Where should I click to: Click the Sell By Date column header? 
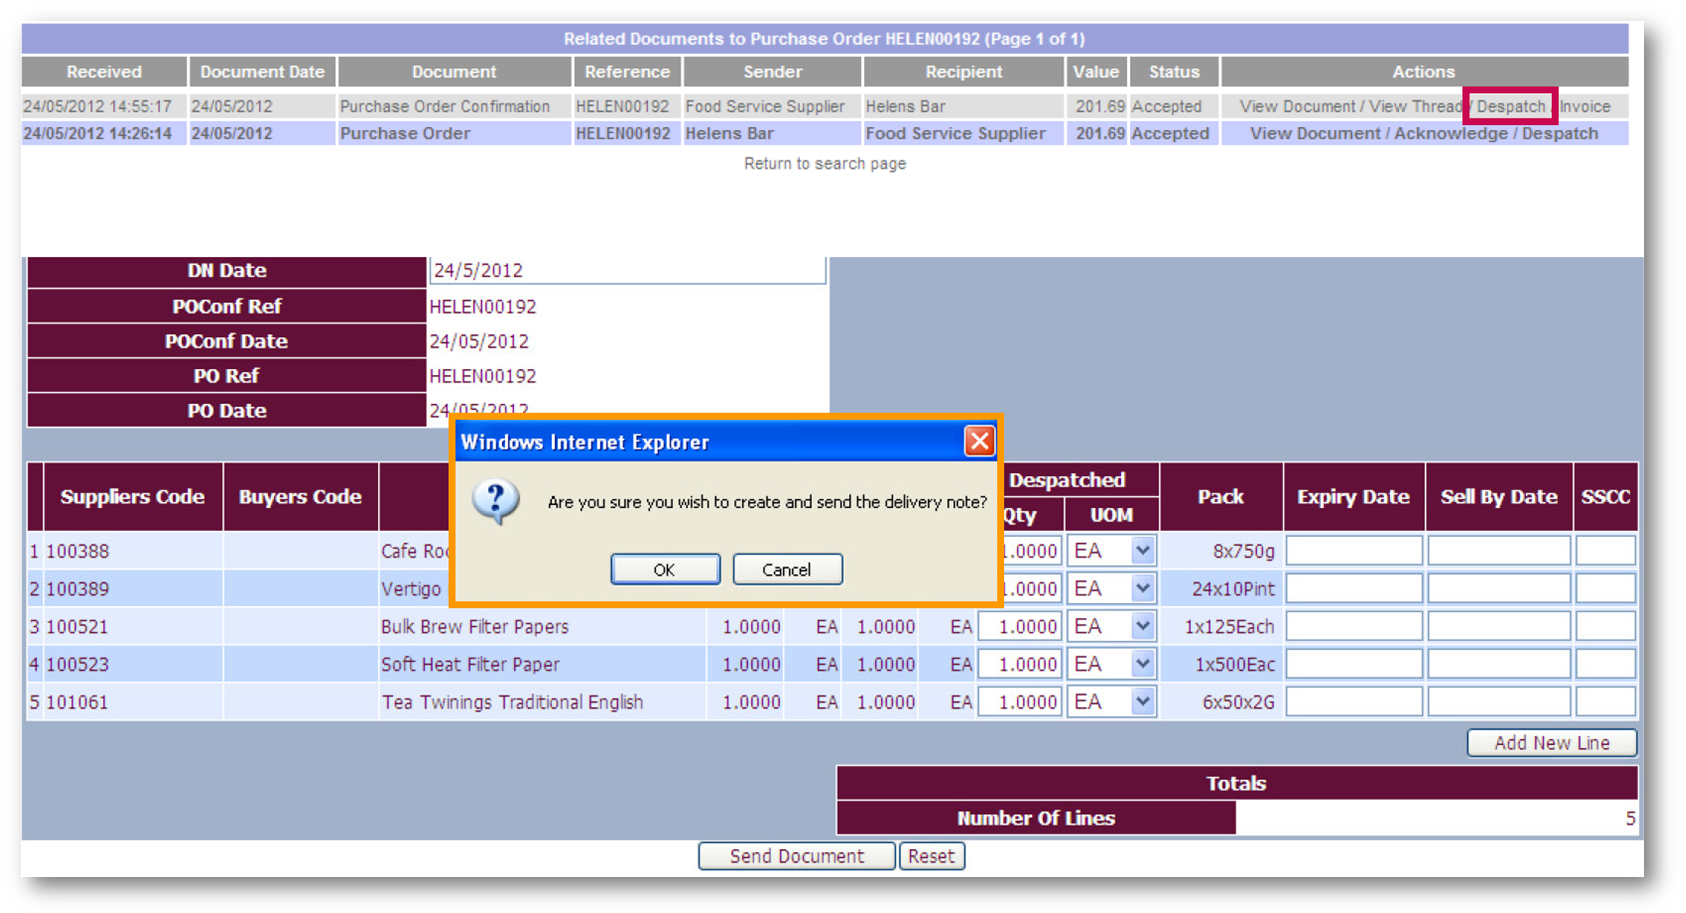tap(1498, 496)
